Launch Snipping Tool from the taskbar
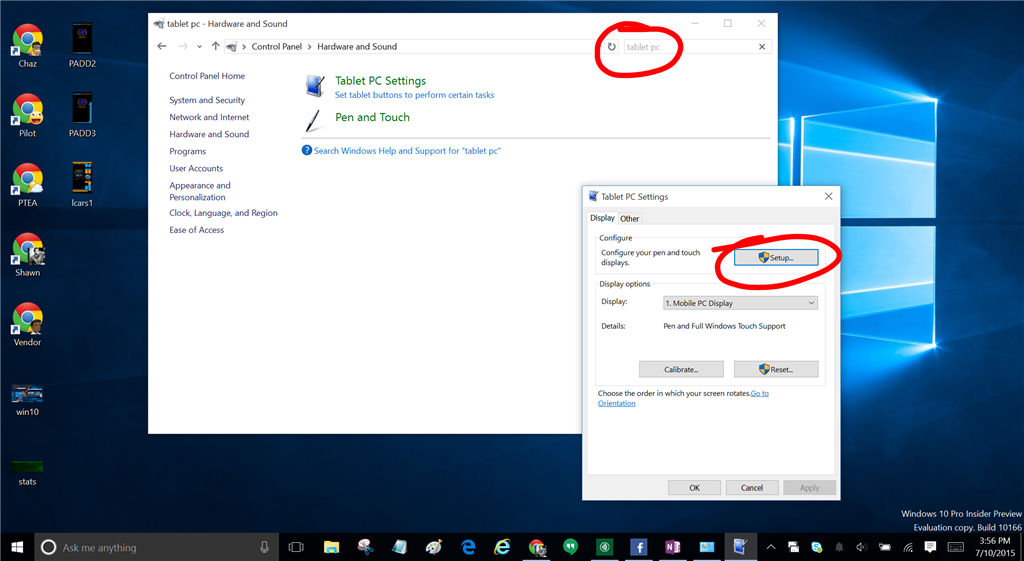This screenshot has width=1024, height=561. [366, 547]
